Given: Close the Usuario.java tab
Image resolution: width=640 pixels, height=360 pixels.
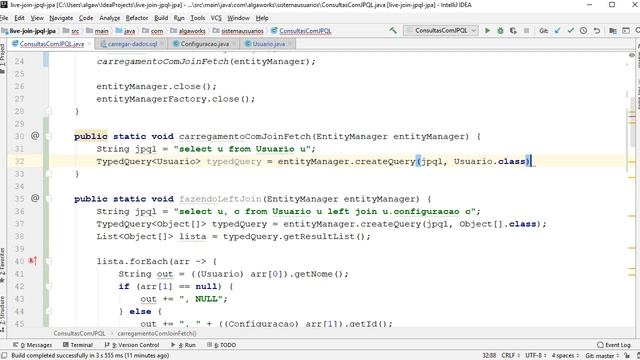Looking at the screenshot, I should 290,44.
